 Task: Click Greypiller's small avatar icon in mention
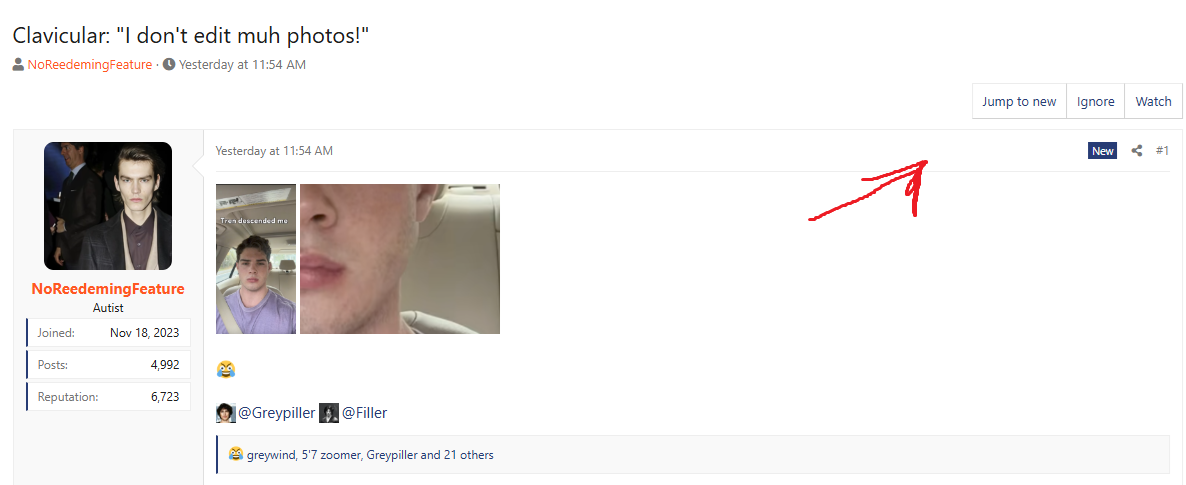click(x=225, y=413)
